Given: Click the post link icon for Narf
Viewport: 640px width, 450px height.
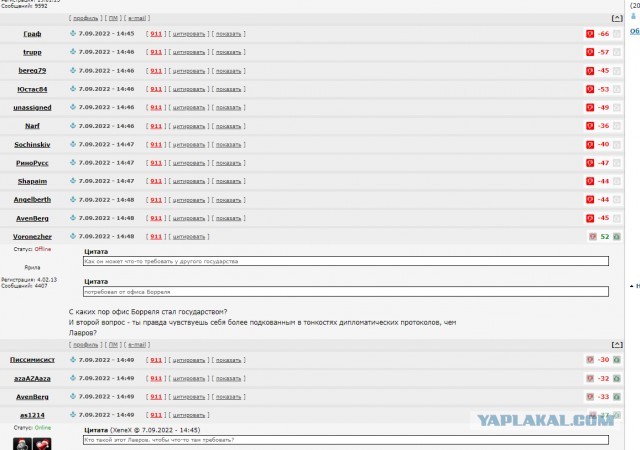Looking at the screenshot, I should coord(73,126).
